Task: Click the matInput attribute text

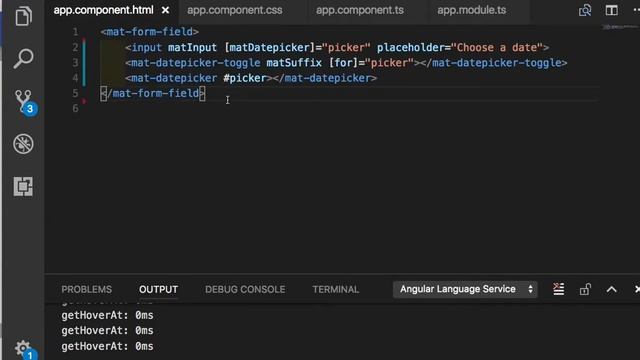Action: (192, 47)
